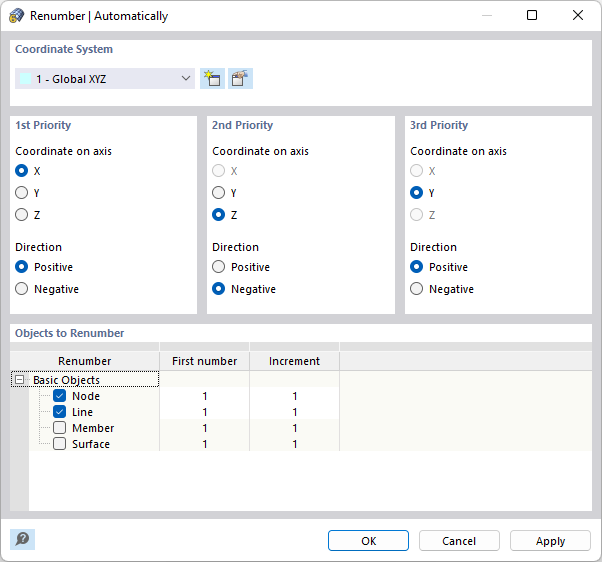Collapse the Basic Objects tree node

19,380
